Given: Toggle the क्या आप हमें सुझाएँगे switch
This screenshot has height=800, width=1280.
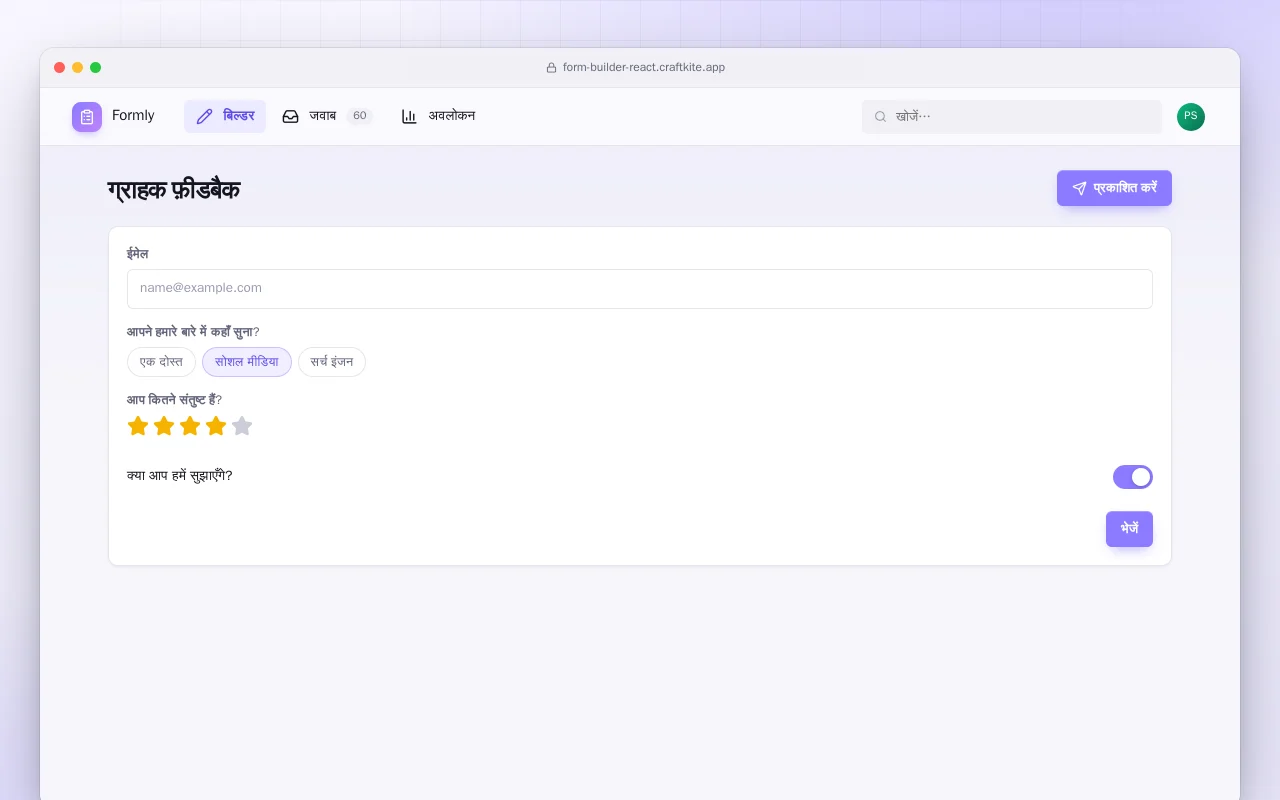Looking at the screenshot, I should click(x=1133, y=477).
